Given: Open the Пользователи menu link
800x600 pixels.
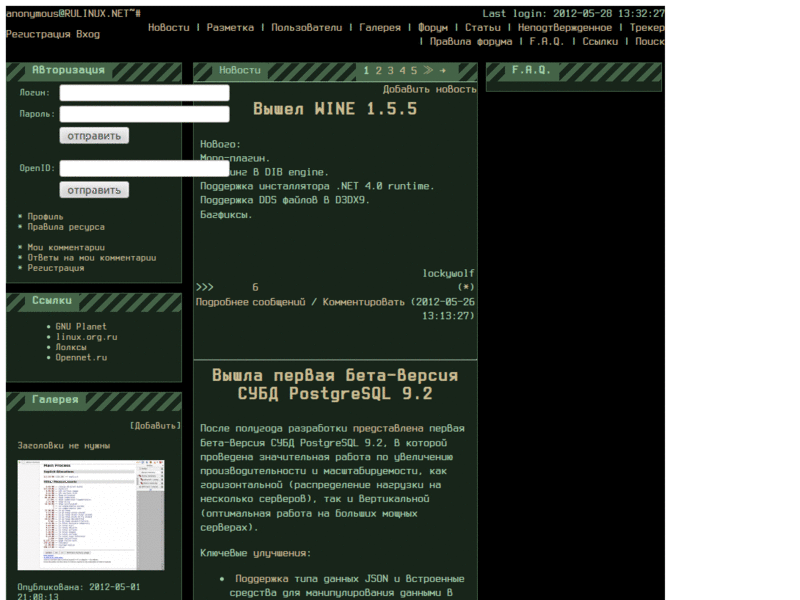Looking at the screenshot, I should [307, 28].
